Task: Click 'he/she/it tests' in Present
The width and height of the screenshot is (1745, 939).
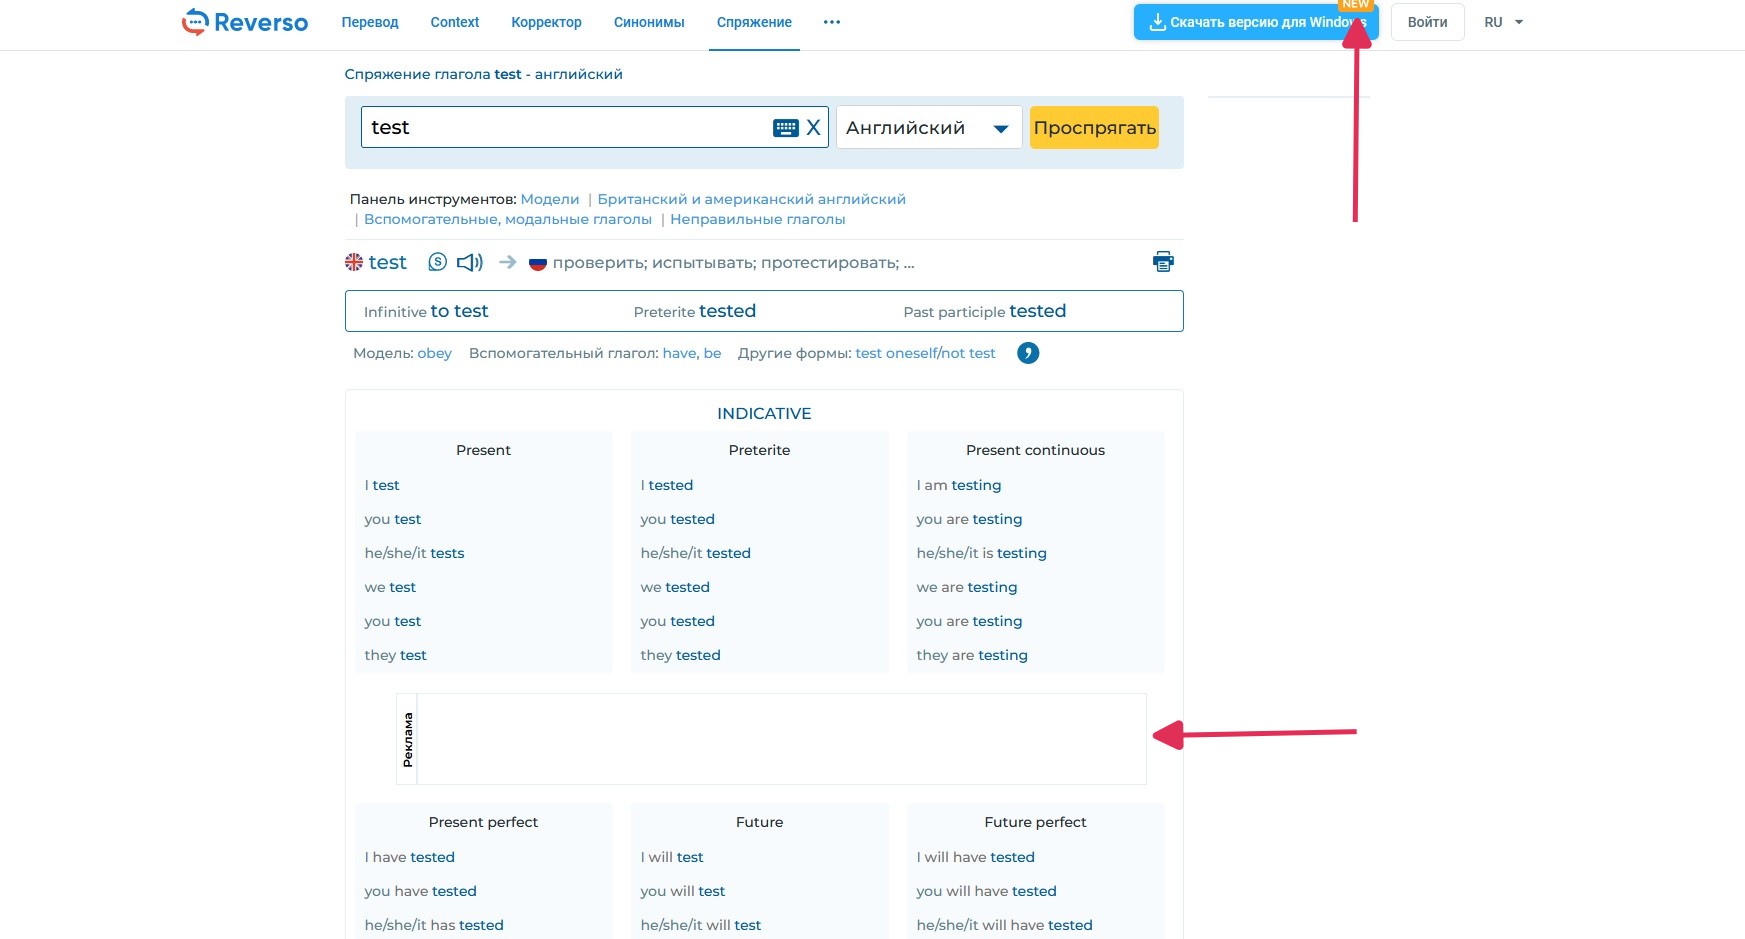Action: click(x=414, y=553)
